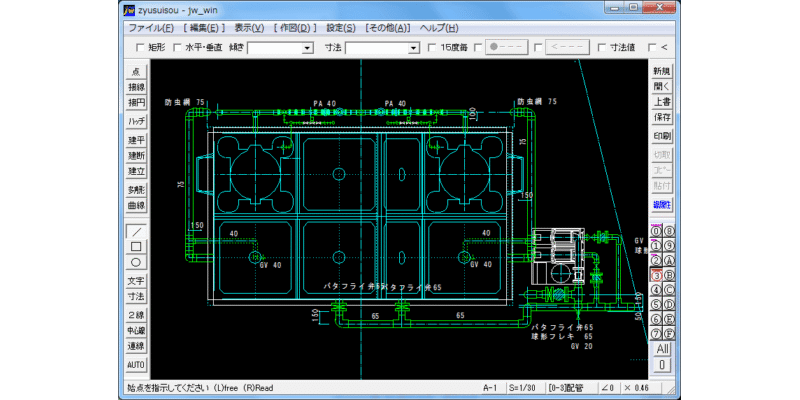
Task: Select the 中心線 center line tool
Action: click(x=136, y=330)
